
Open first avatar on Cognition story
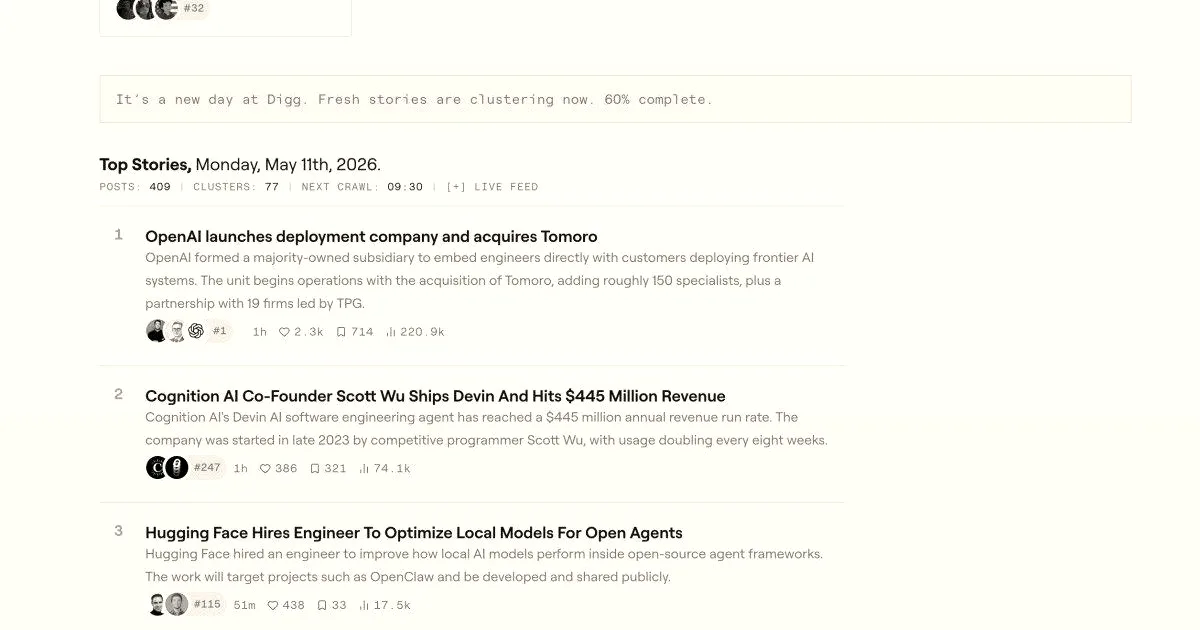point(157,467)
